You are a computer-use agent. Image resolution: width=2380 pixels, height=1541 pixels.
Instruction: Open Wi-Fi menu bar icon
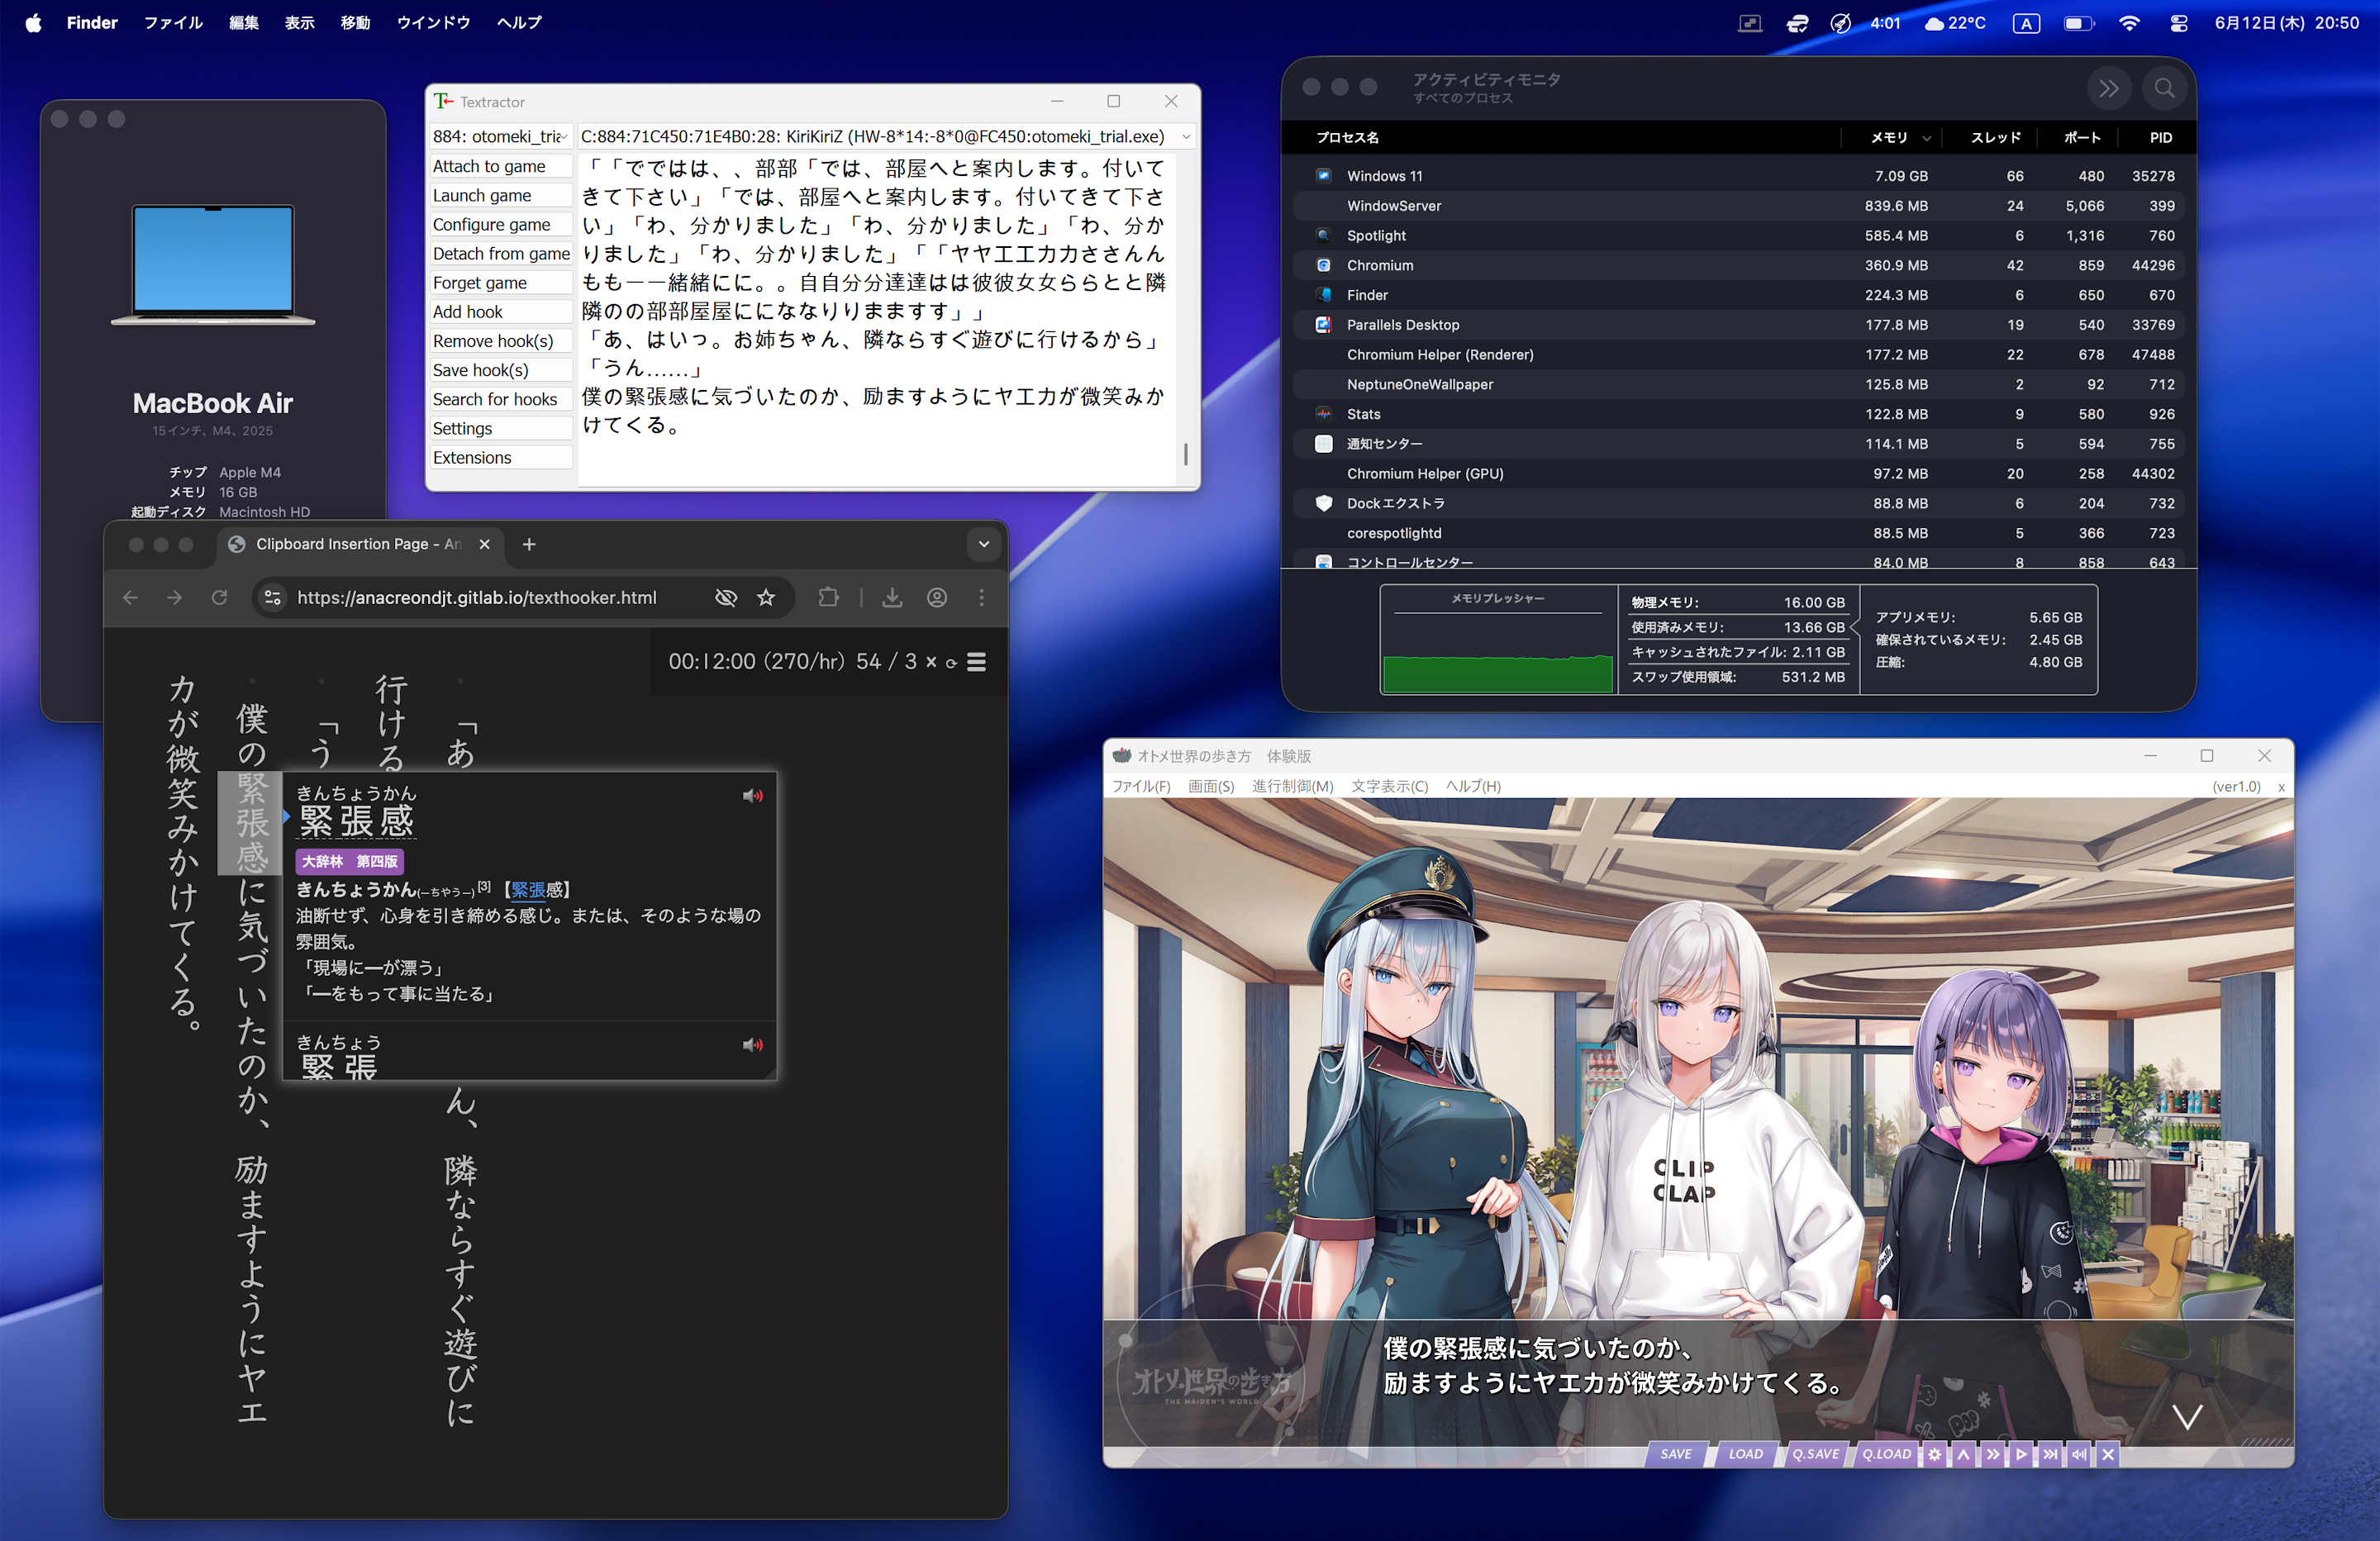[2130, 23]
